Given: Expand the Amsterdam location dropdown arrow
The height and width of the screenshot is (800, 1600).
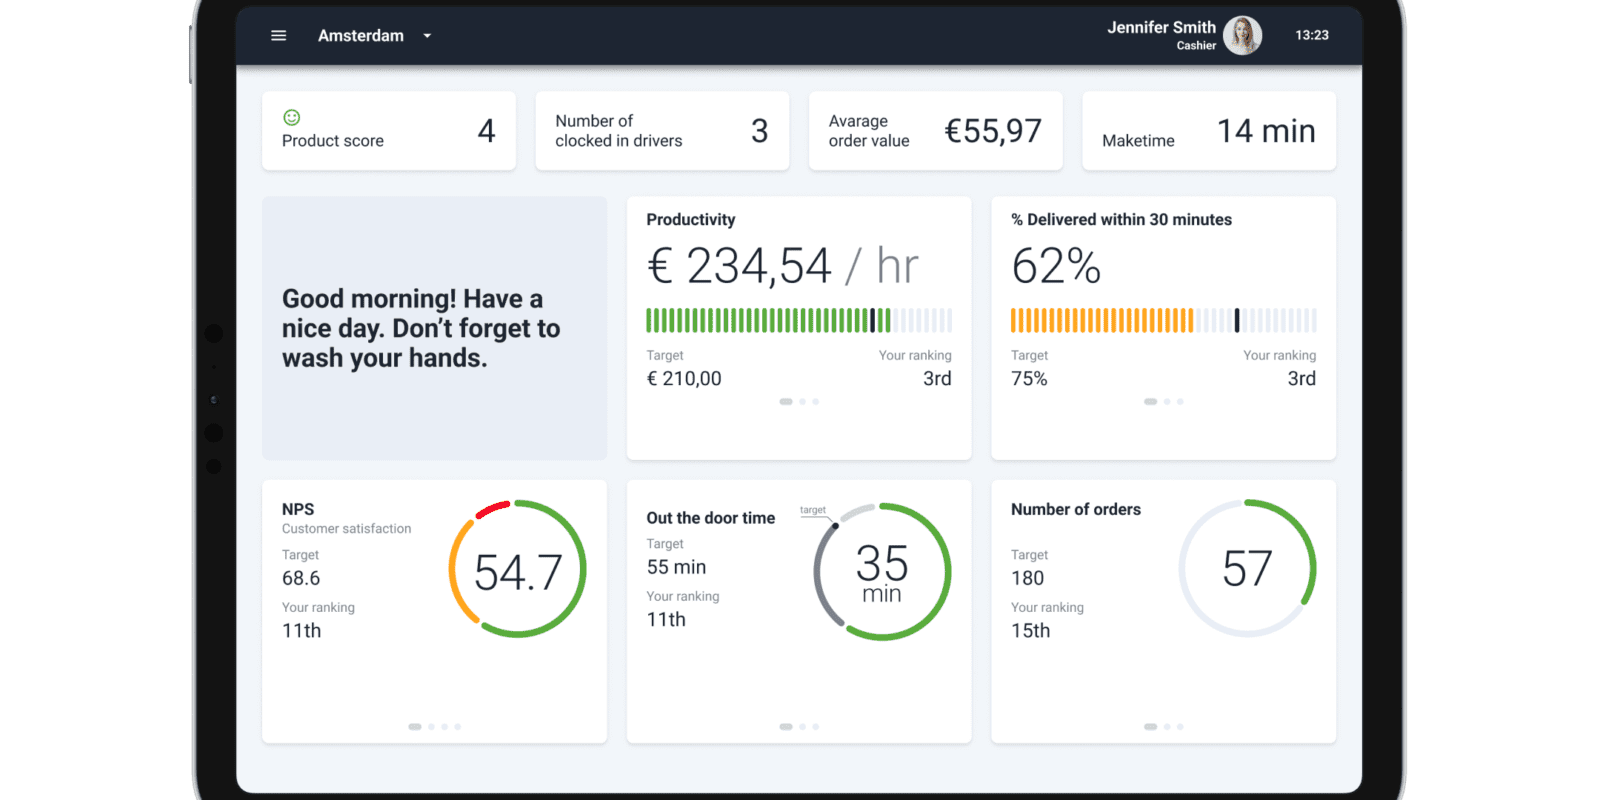Looking at the screenshot, I should (x=427, y=36).
